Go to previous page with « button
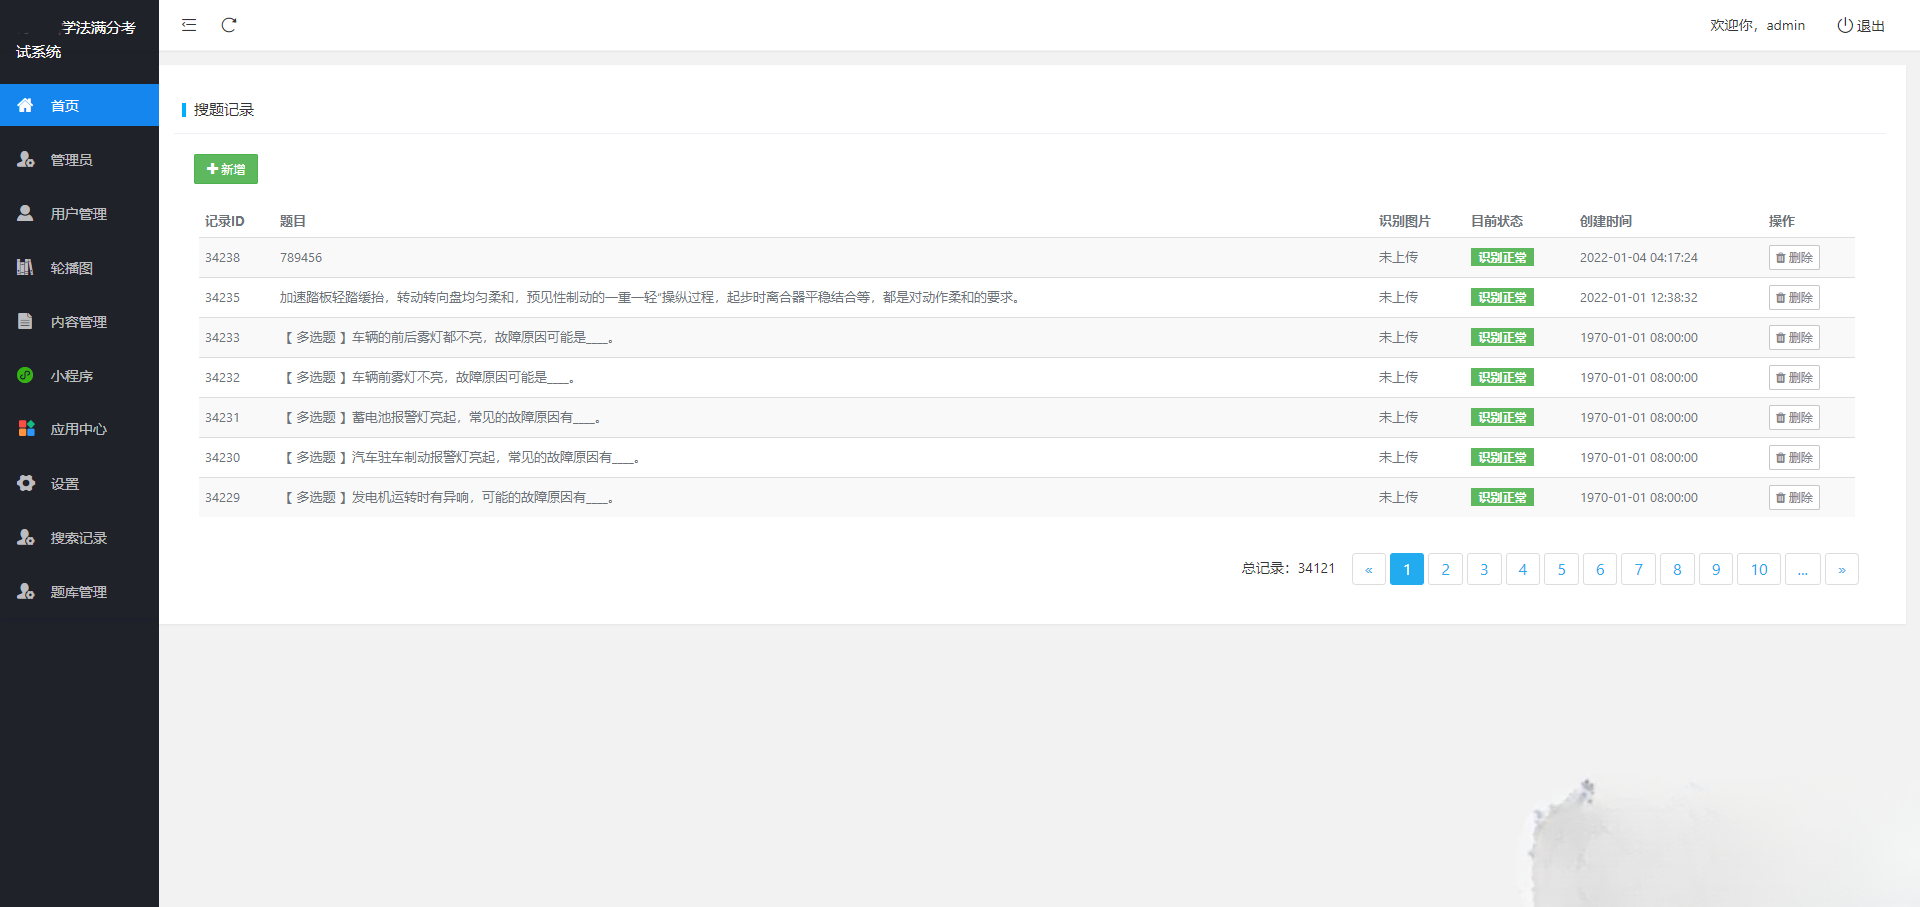Screen dimensions: 1920x907 pos(1369,569)
